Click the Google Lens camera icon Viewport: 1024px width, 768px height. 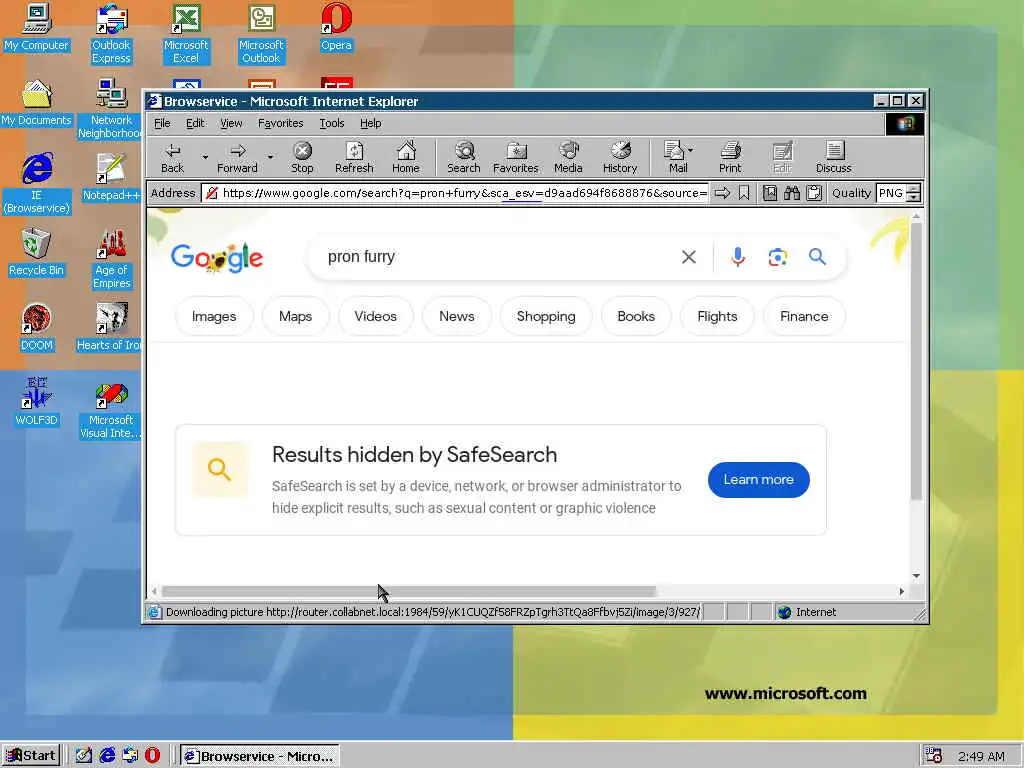777,257
